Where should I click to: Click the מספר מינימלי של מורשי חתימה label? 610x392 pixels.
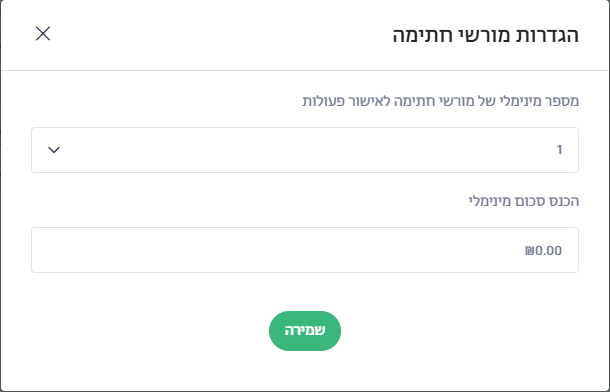tap(440, 101)
